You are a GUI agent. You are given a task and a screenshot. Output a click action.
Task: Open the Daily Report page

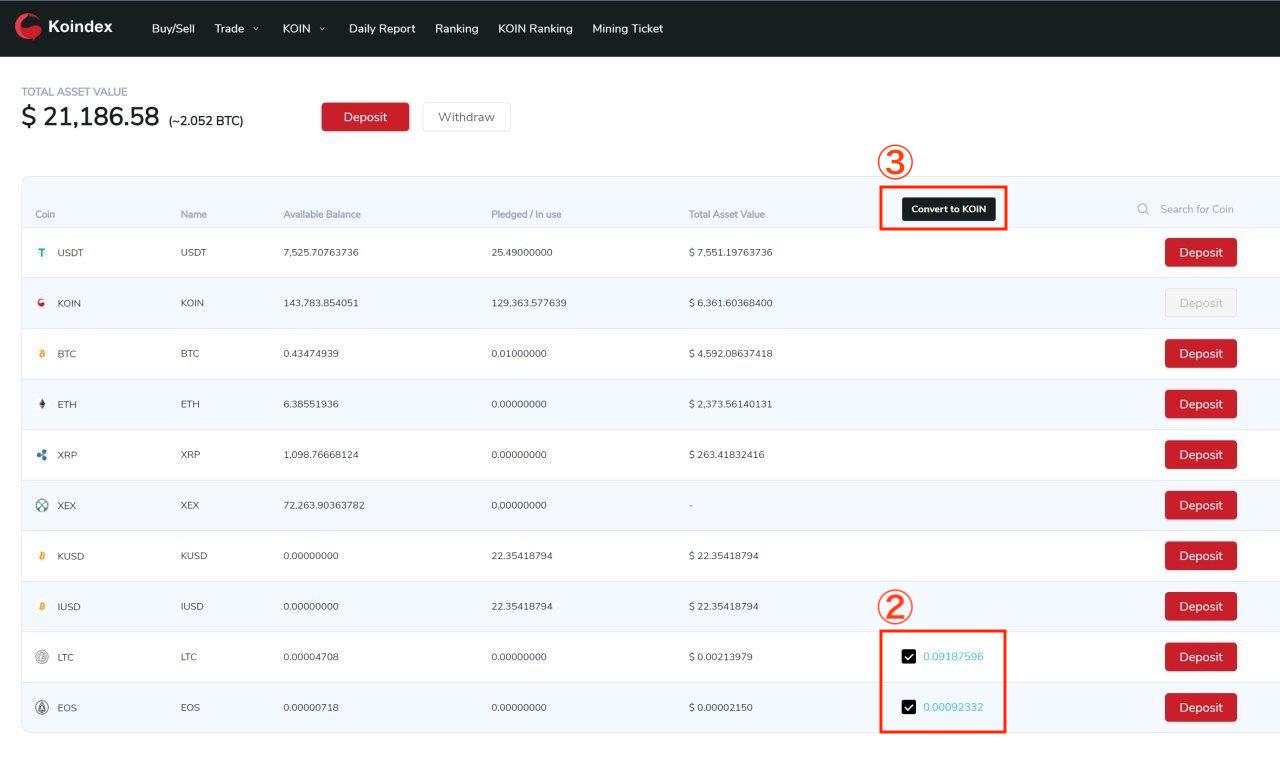pos(381,28)
